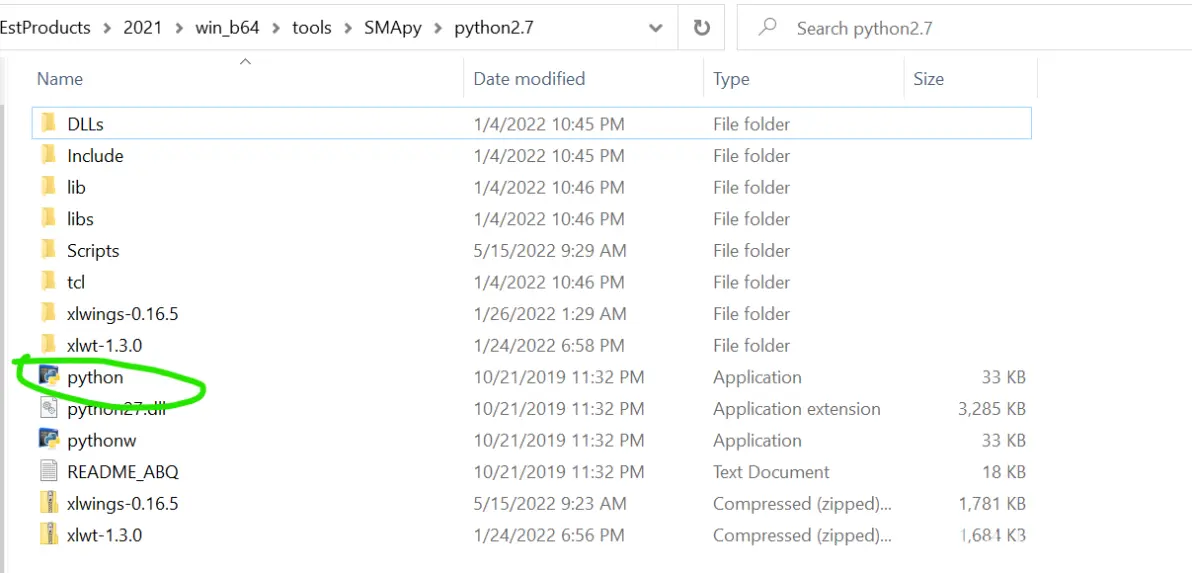Navigate to the 2021 breadcrumb folder
The image size is (1192, 573).
coord(143,29)
